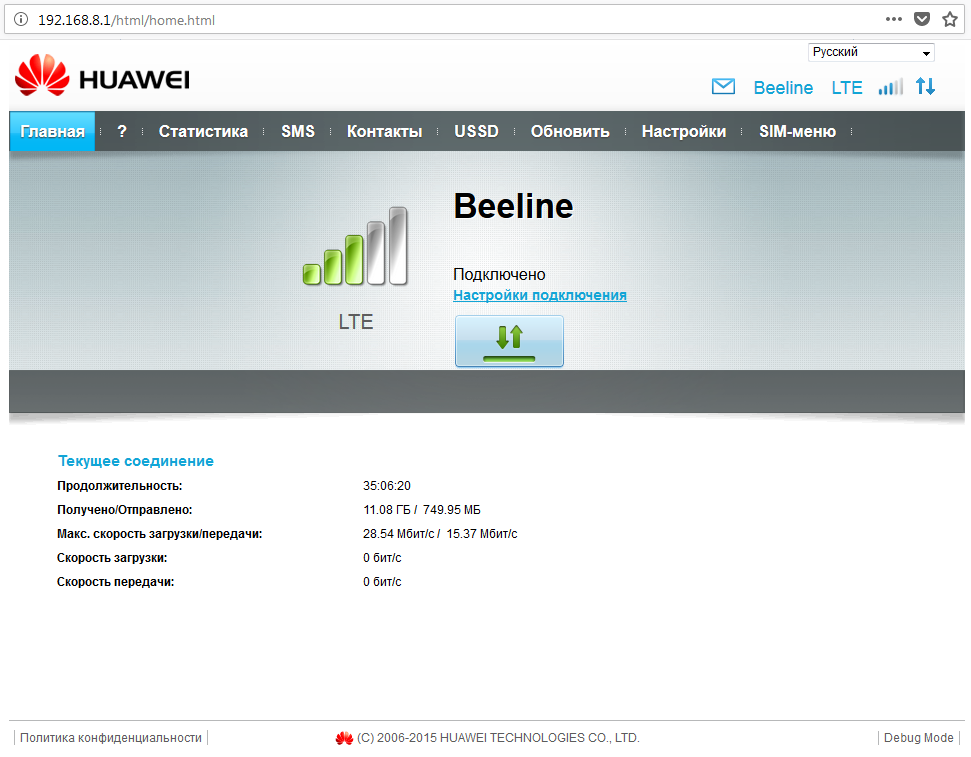This screenshot has height=757, width=971.
Task: Open the Настройки tab
Action: pos(684,131)
